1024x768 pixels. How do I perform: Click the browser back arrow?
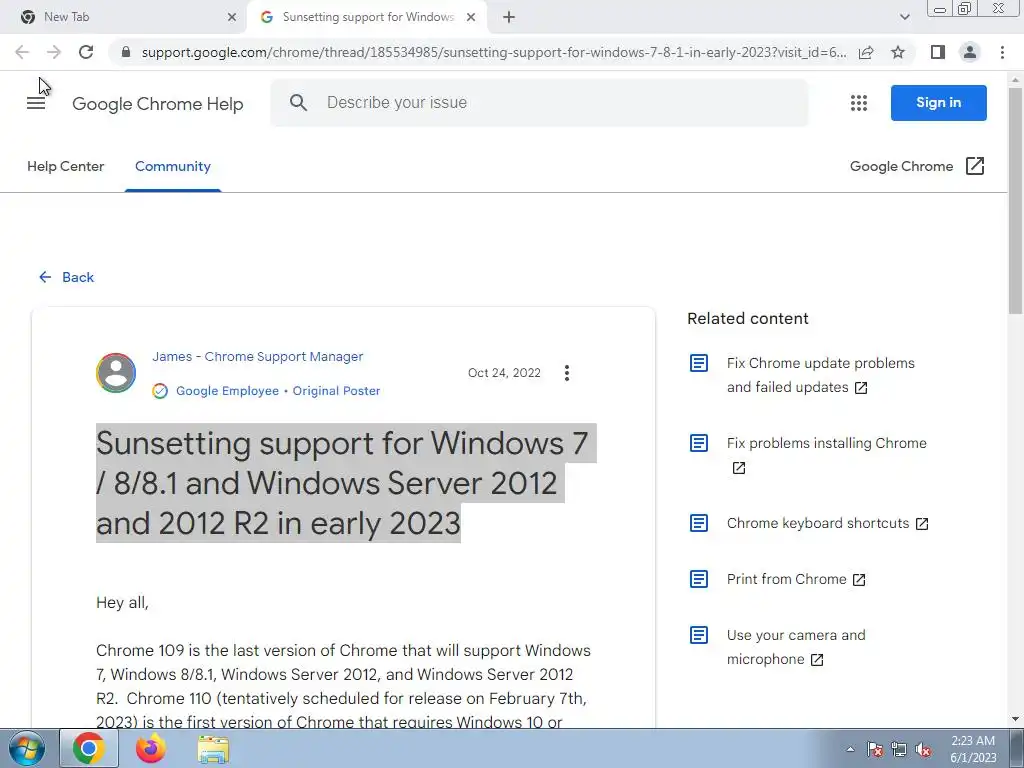[22, 52]
